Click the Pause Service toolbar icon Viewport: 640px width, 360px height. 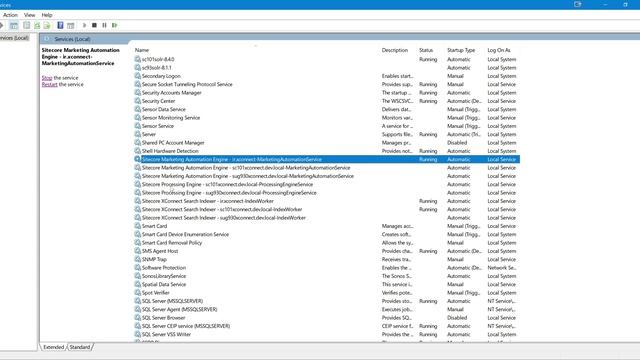pyautogui.click(x=104, y=25)
